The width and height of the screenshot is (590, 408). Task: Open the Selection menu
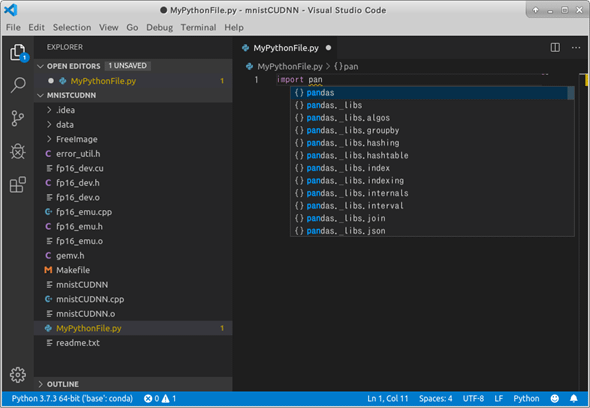pyautogui.click(x=72, y=27)
